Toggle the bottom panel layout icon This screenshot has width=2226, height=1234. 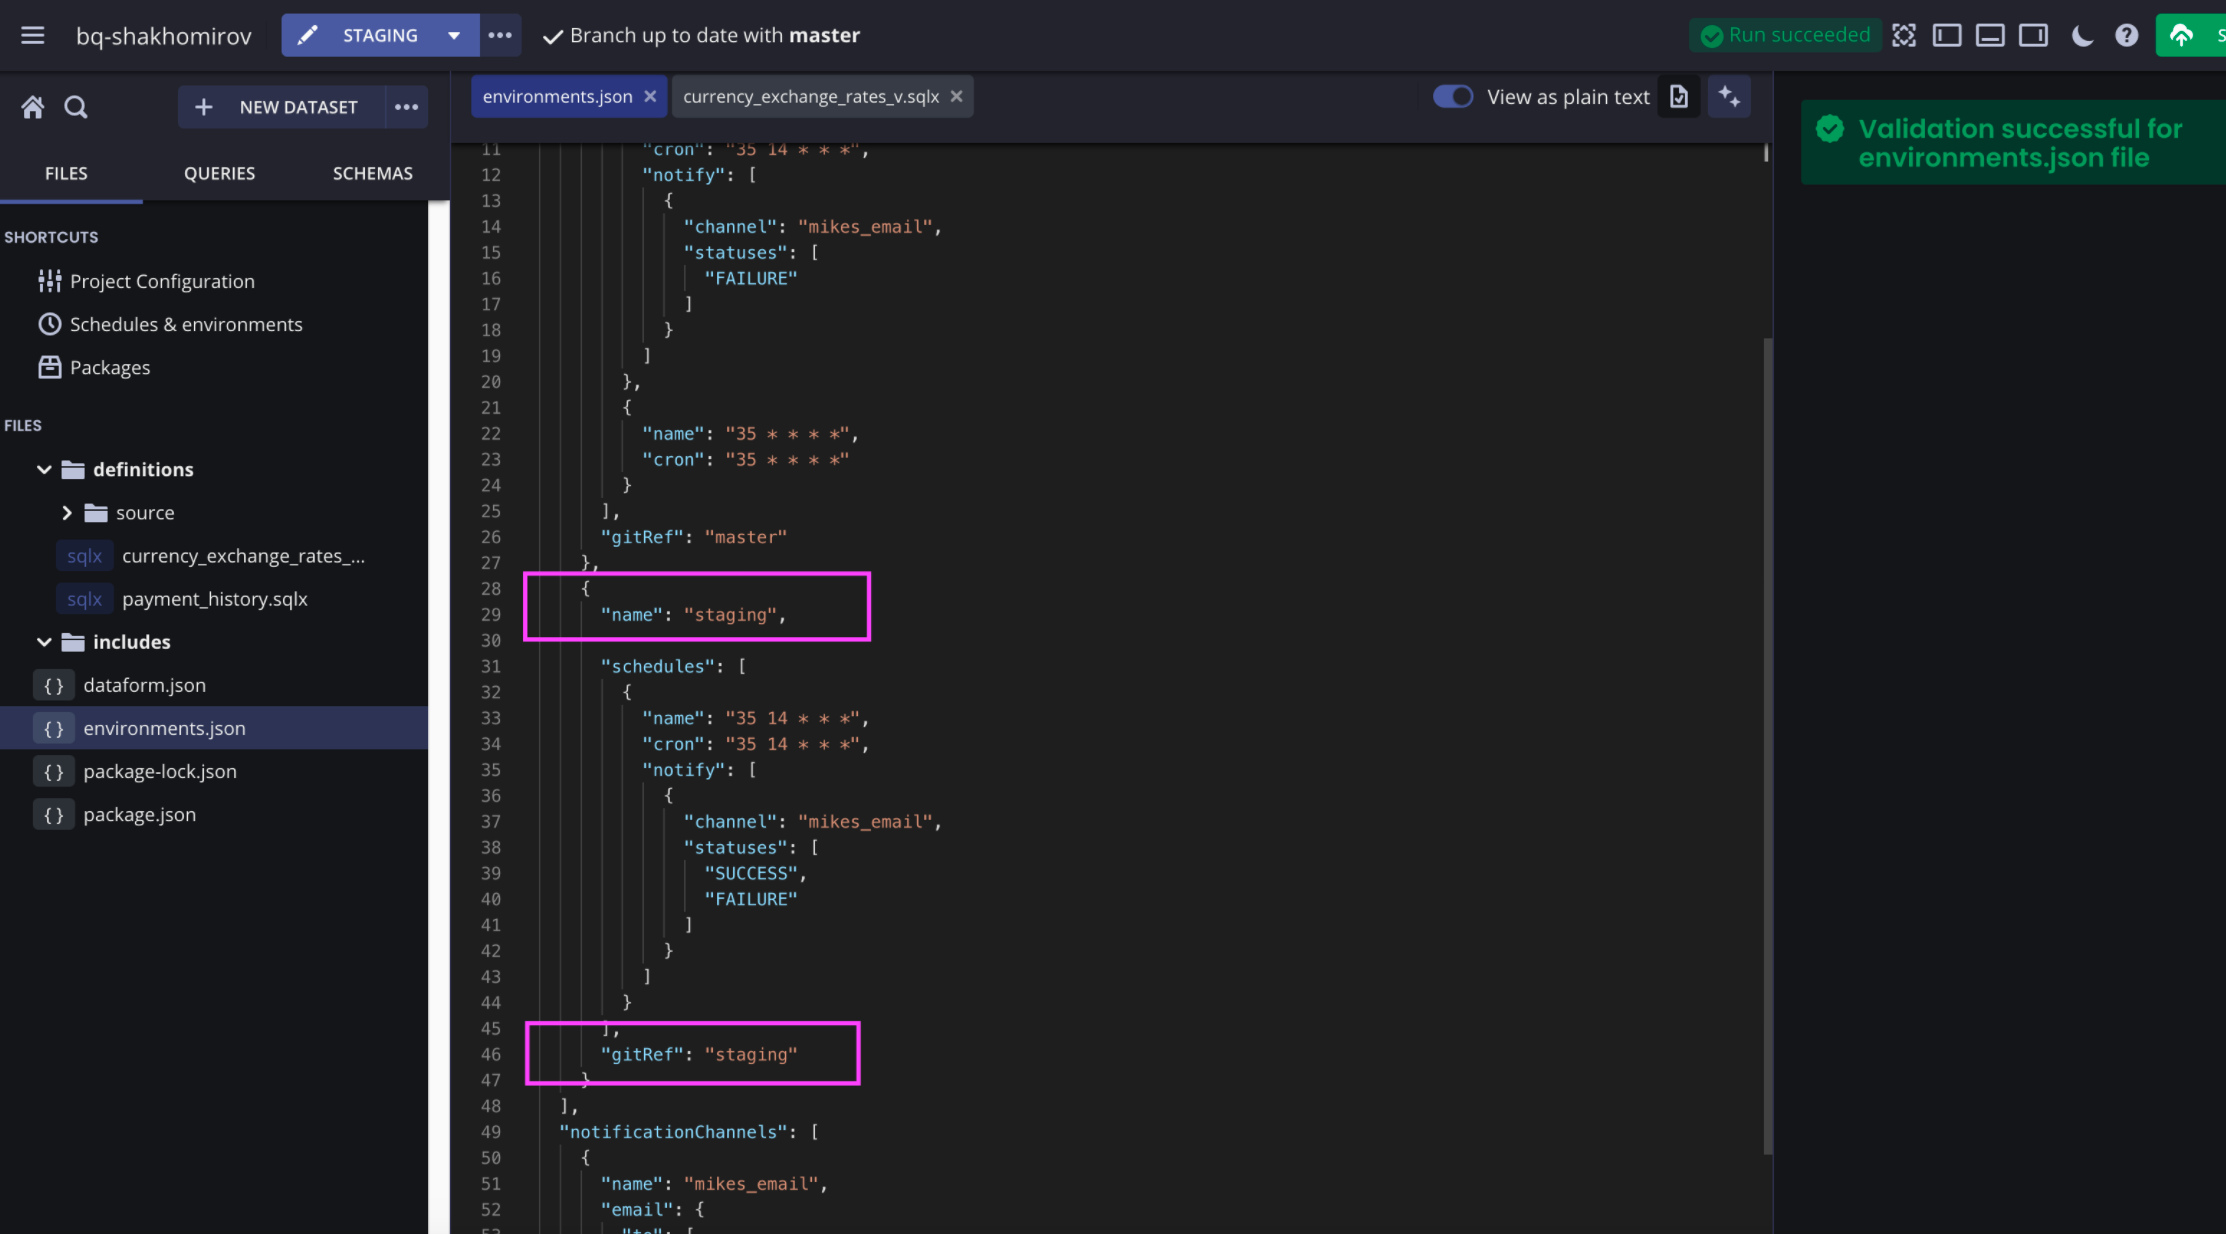pyautogui.click(x=1990, y=36)
